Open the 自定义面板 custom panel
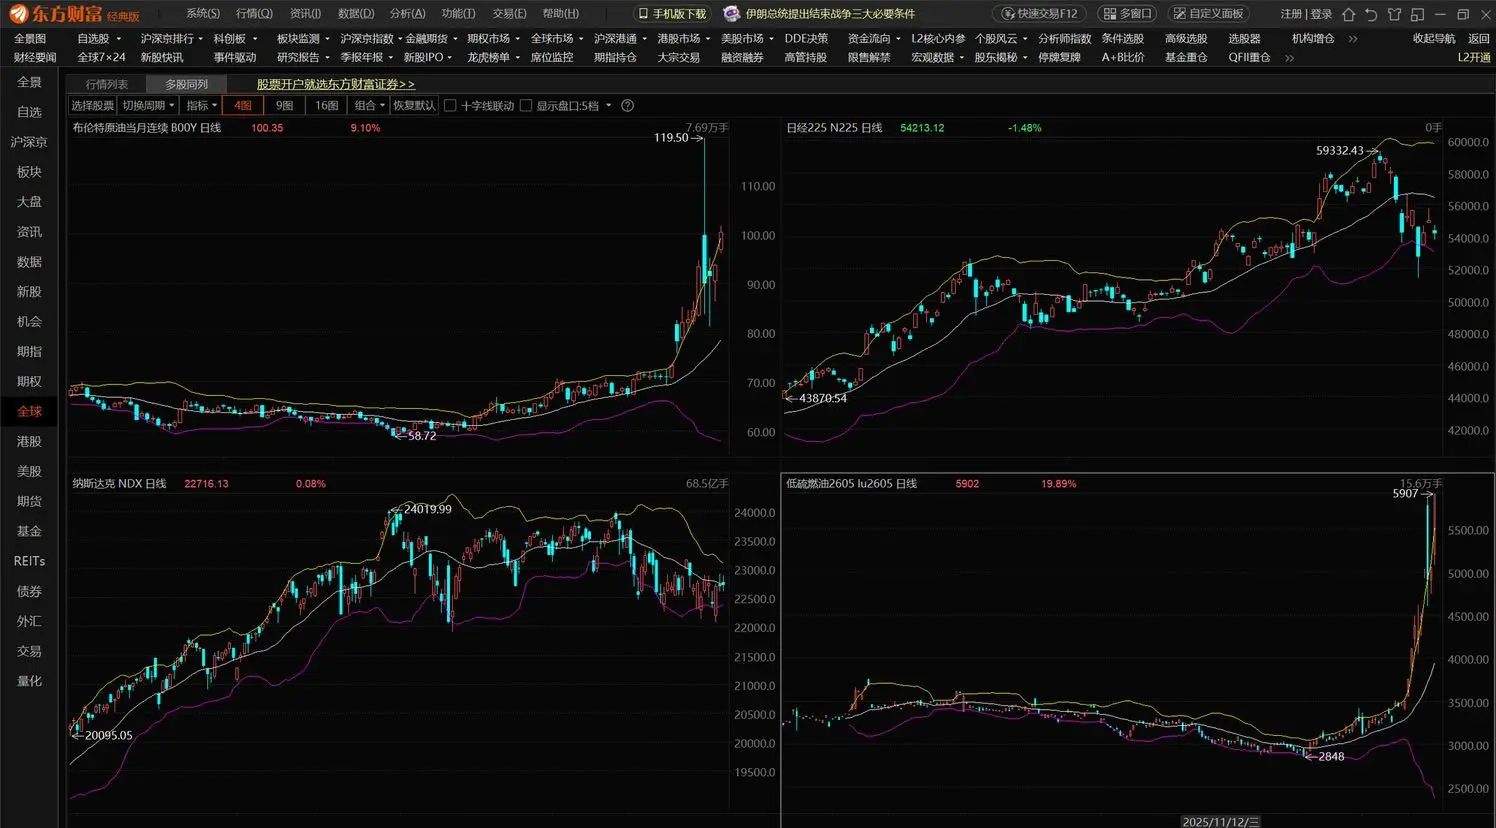Image resolution: width=1496 pixels, height=828 pixels. (x=1208, y=14)
